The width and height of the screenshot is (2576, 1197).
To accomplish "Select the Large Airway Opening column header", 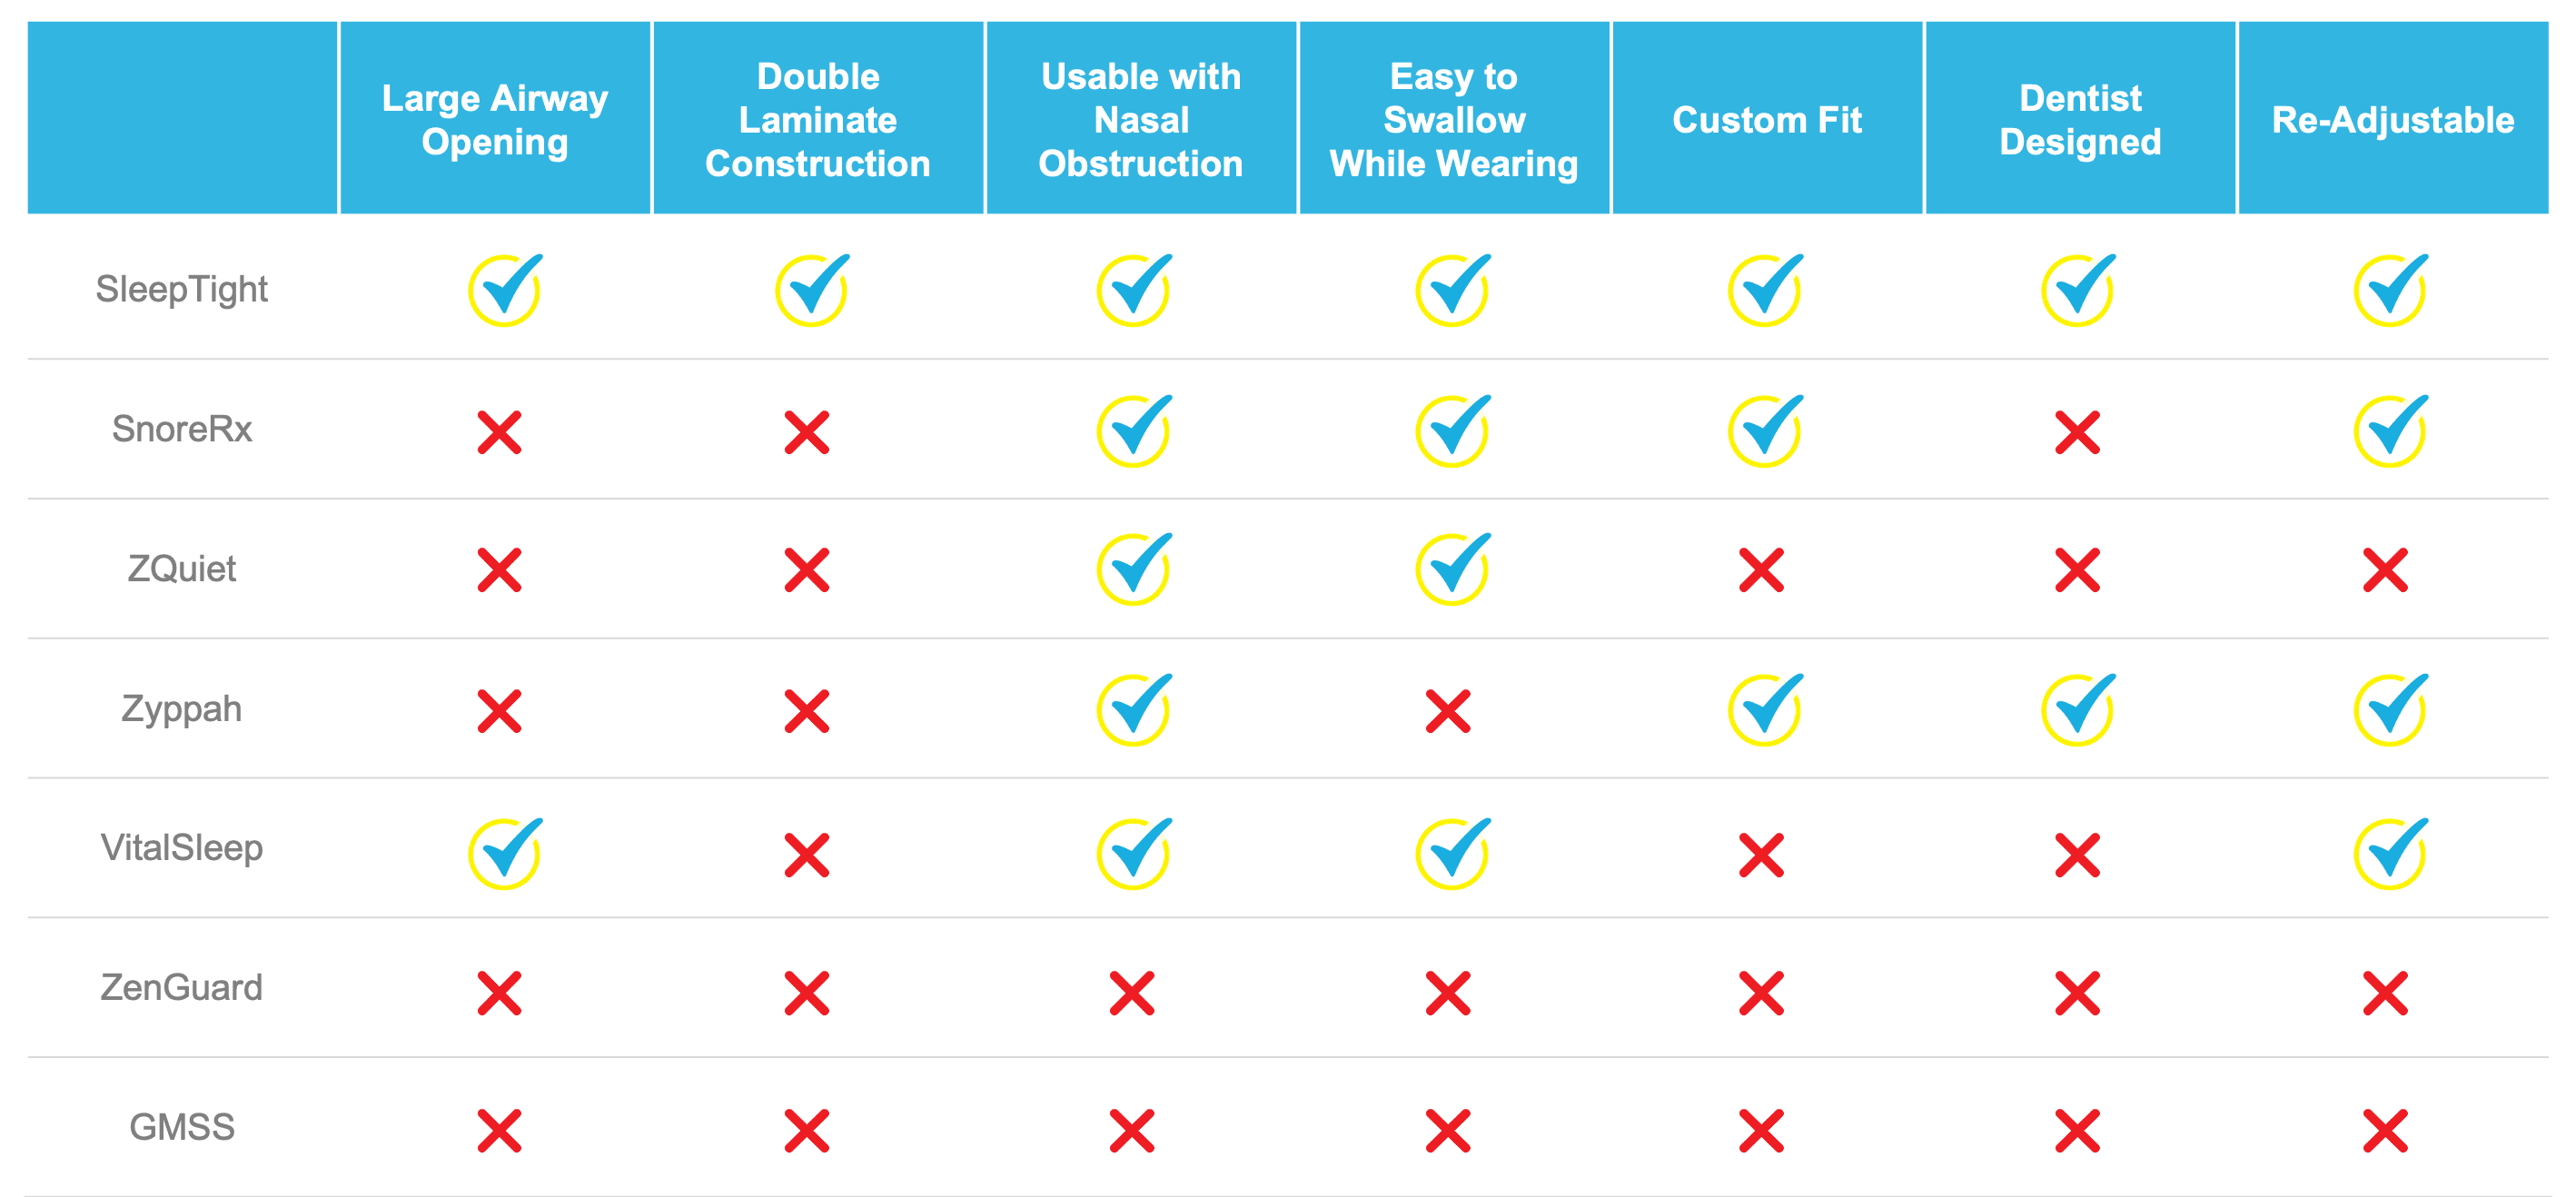I will 495,118.
